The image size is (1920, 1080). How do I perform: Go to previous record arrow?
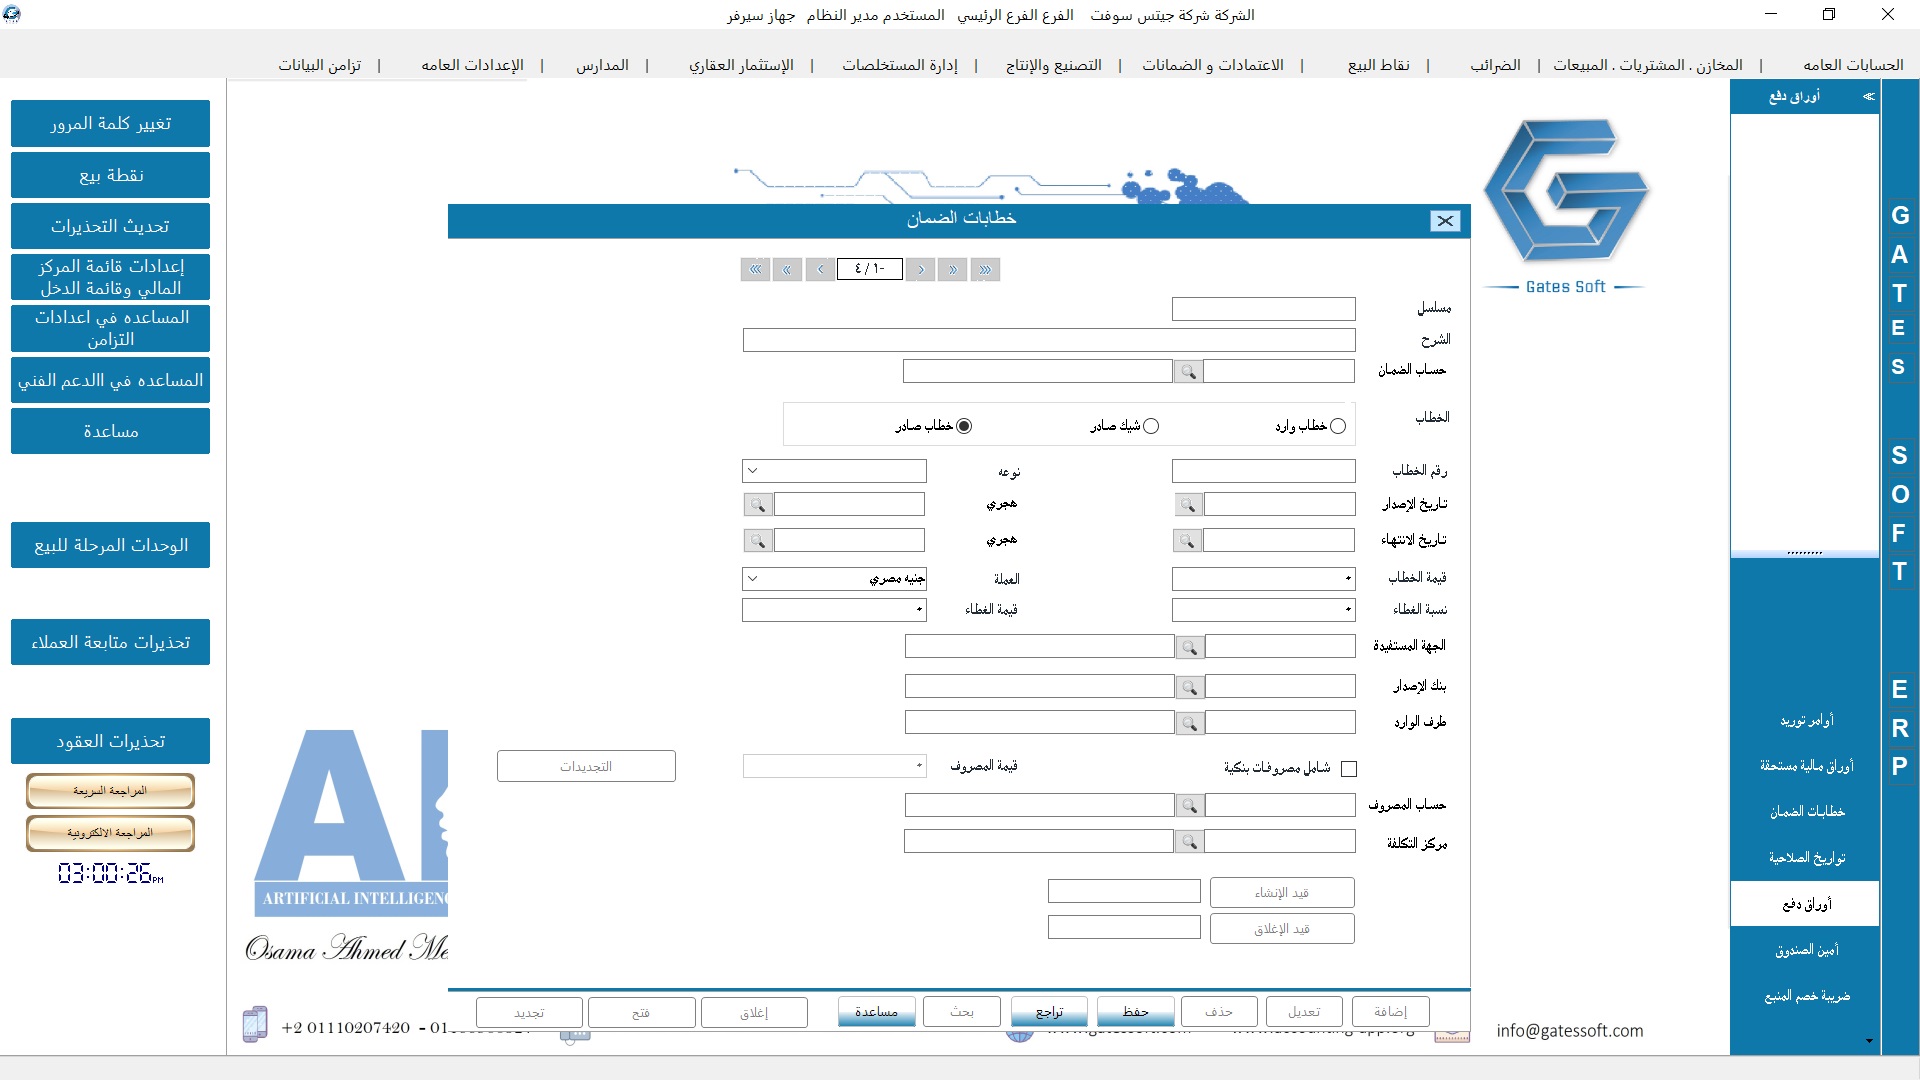pos(820,269)
